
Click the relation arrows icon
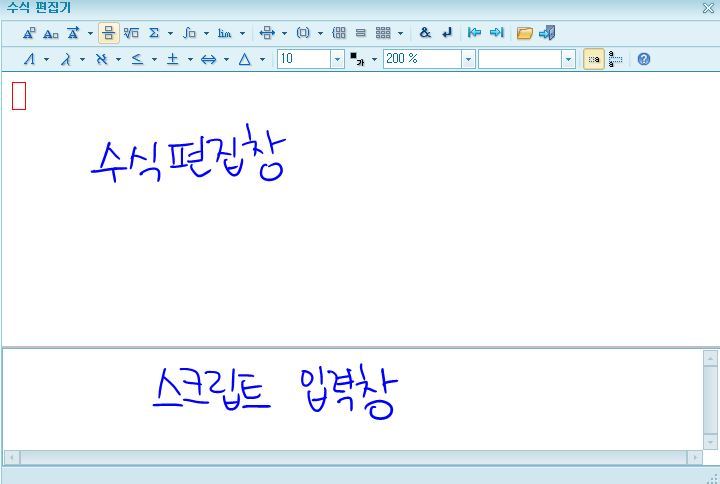[267, 33]
